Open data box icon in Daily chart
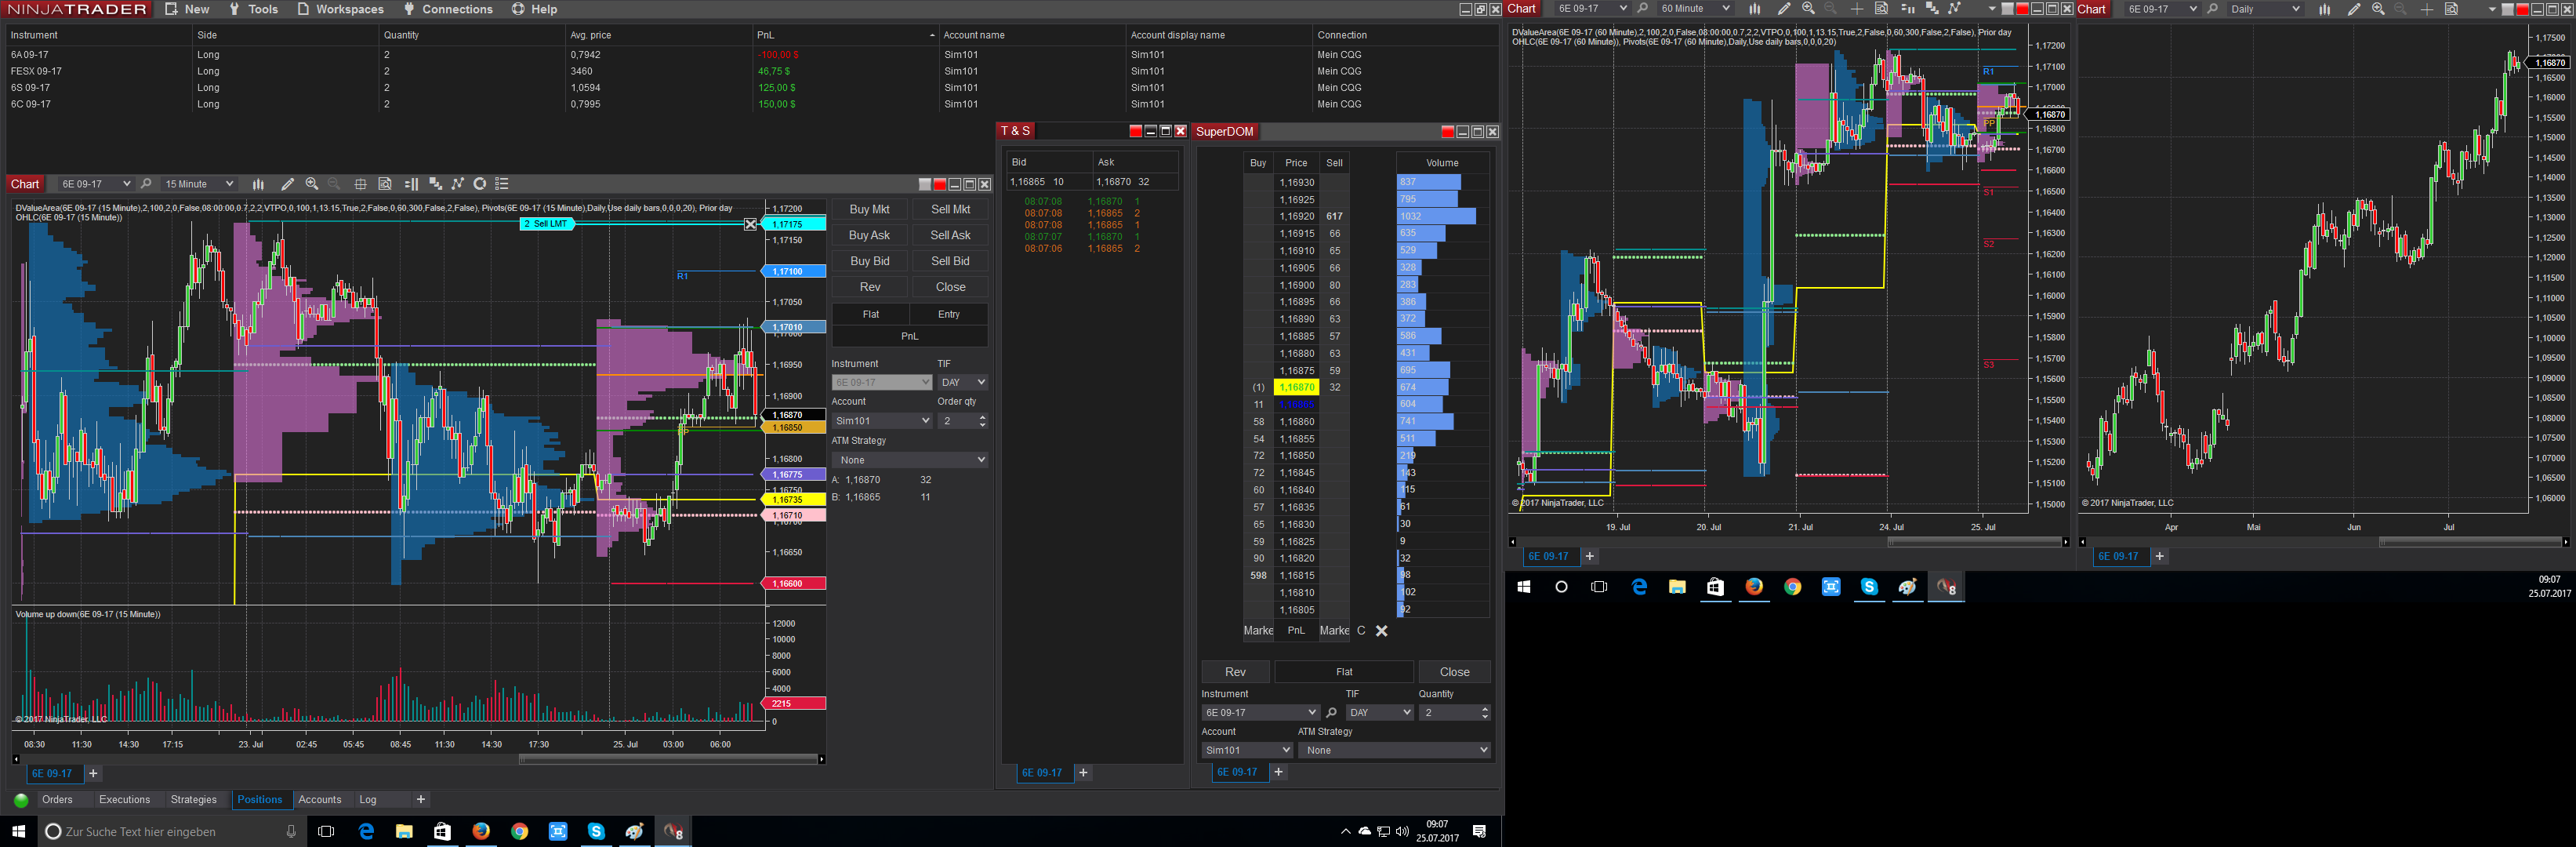This screenshot has width=2576, height=847. click(x=2451, y=9)
